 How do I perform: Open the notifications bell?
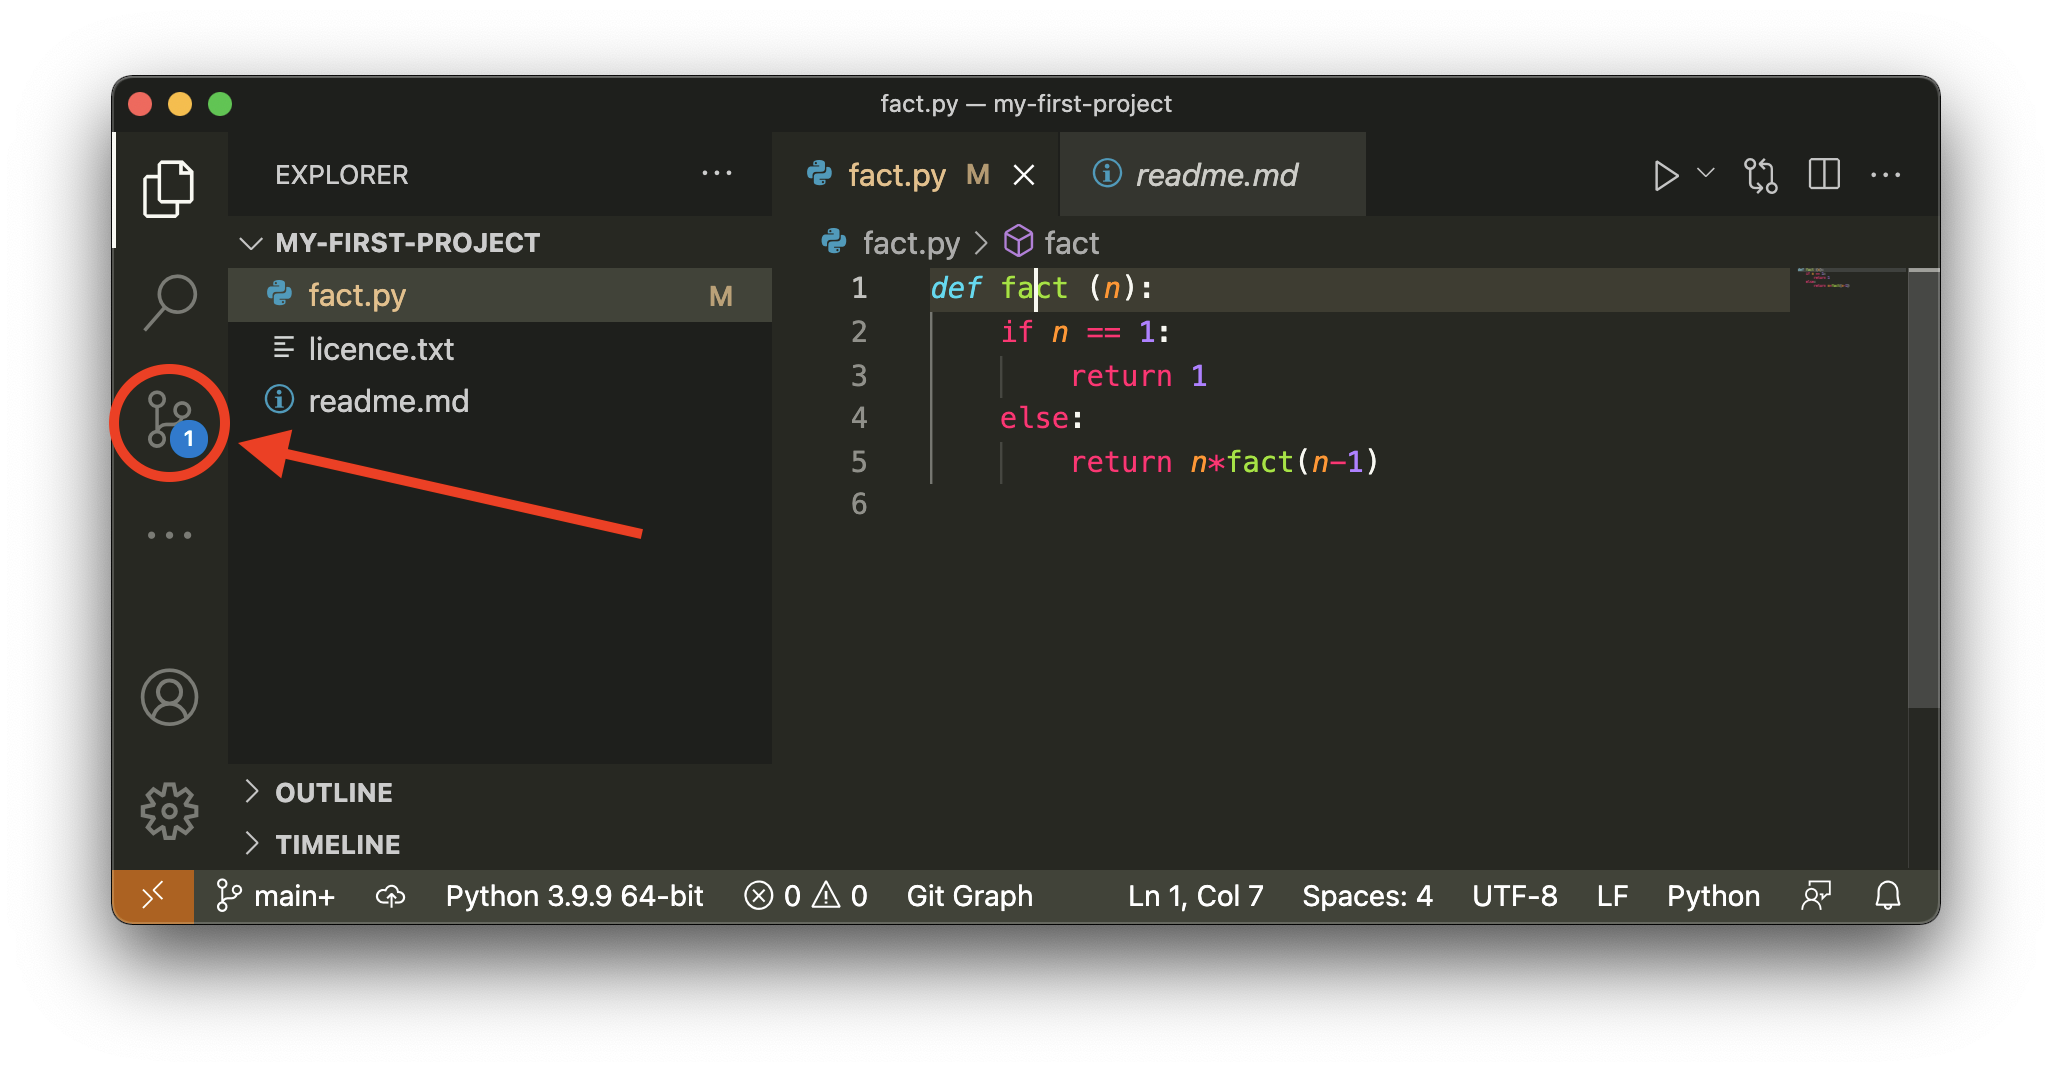pyautogui.click(x=1887, y=895)
